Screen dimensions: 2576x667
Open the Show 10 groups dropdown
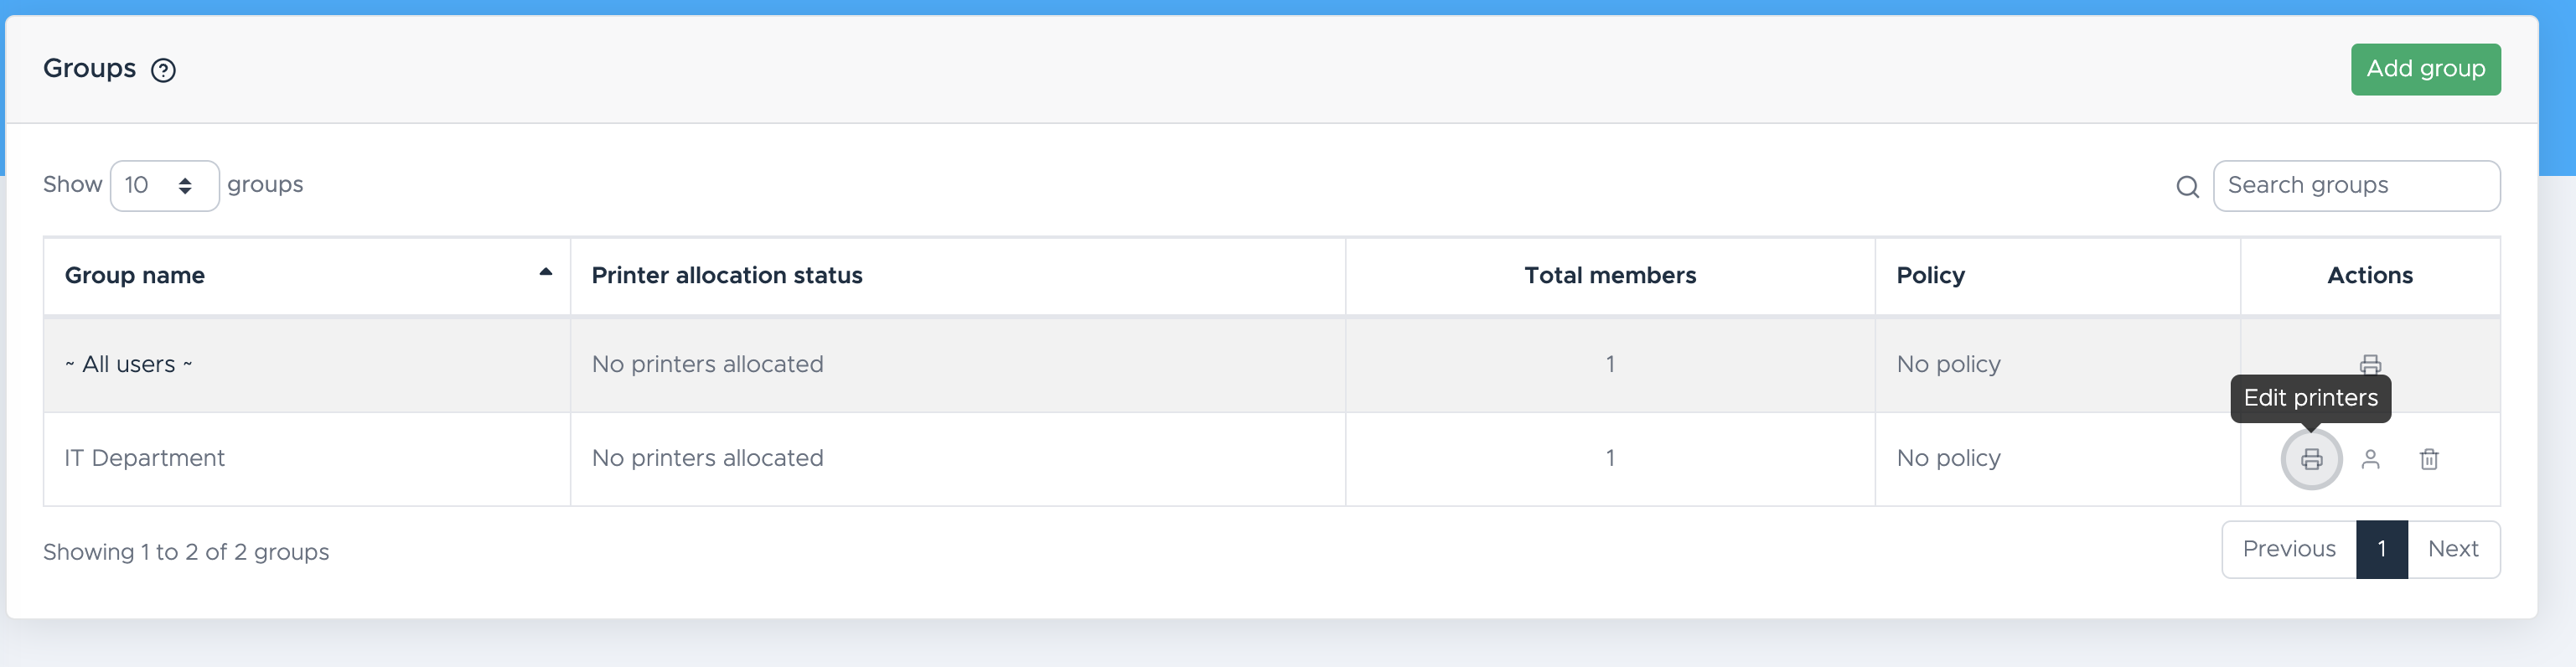pyautogui.click(x=164, y=185)
